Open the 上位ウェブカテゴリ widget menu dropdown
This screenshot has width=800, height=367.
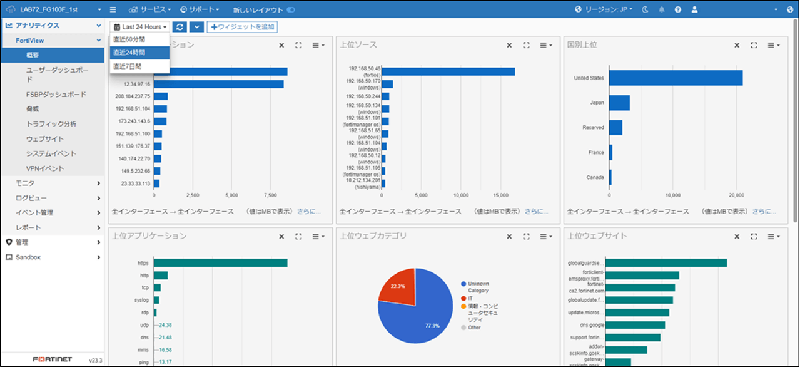click(545, 236)
